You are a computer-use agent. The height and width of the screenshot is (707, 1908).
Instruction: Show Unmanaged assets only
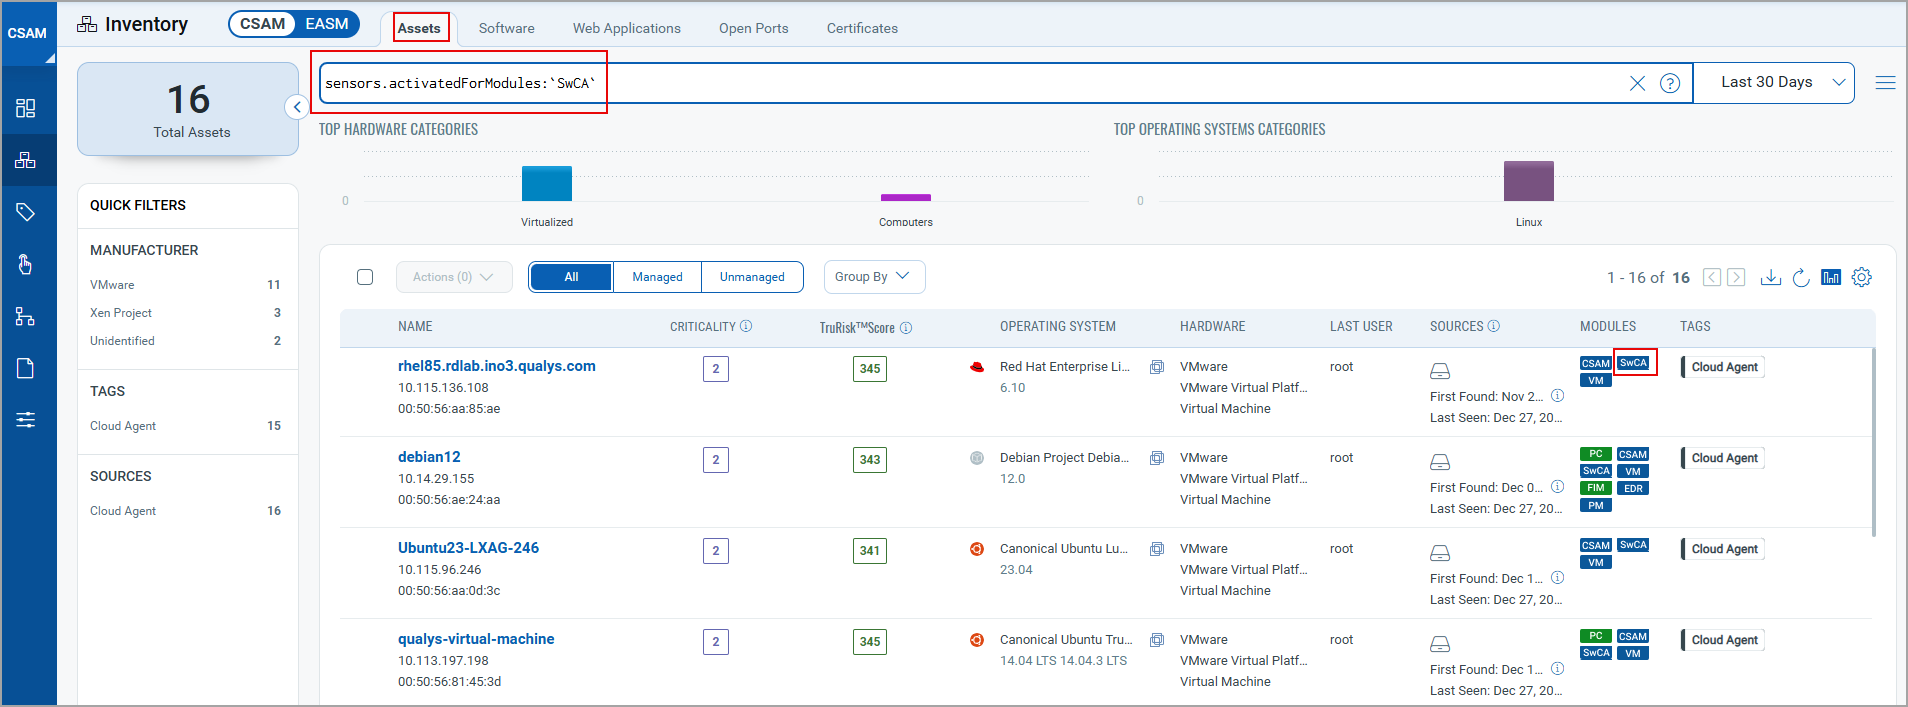pyautogui.click(x=752, y=277)
